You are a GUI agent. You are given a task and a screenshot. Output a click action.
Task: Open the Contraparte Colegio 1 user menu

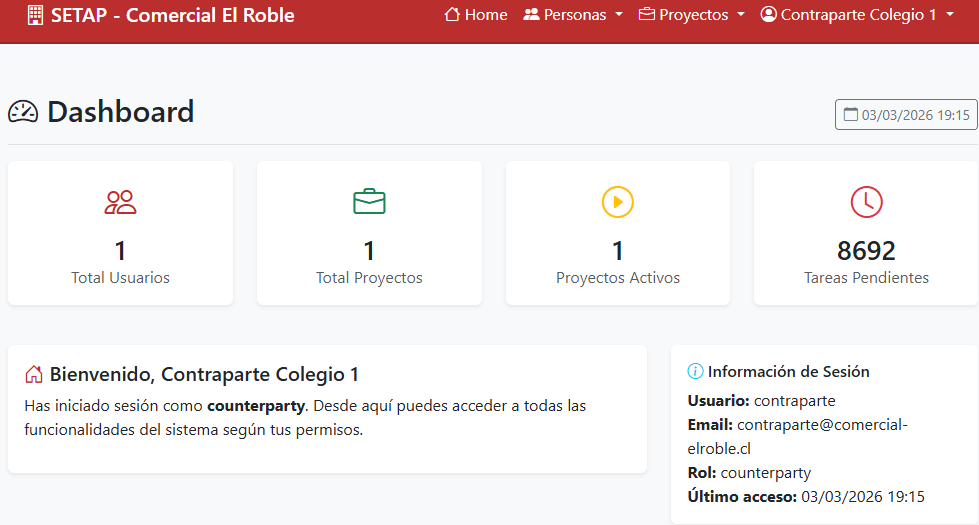857,15
